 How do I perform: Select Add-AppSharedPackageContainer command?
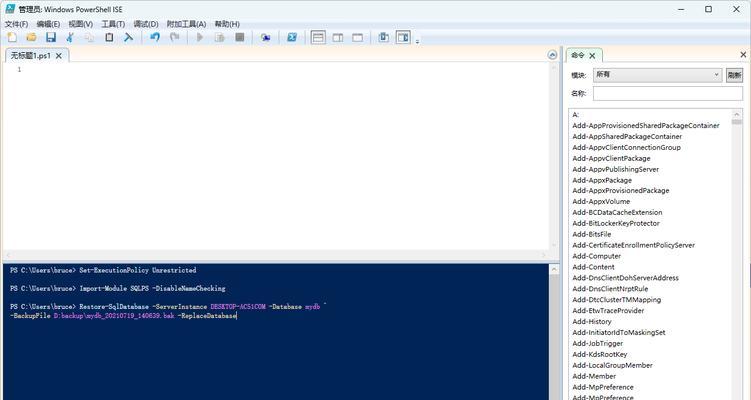click(x=627, y=137)
